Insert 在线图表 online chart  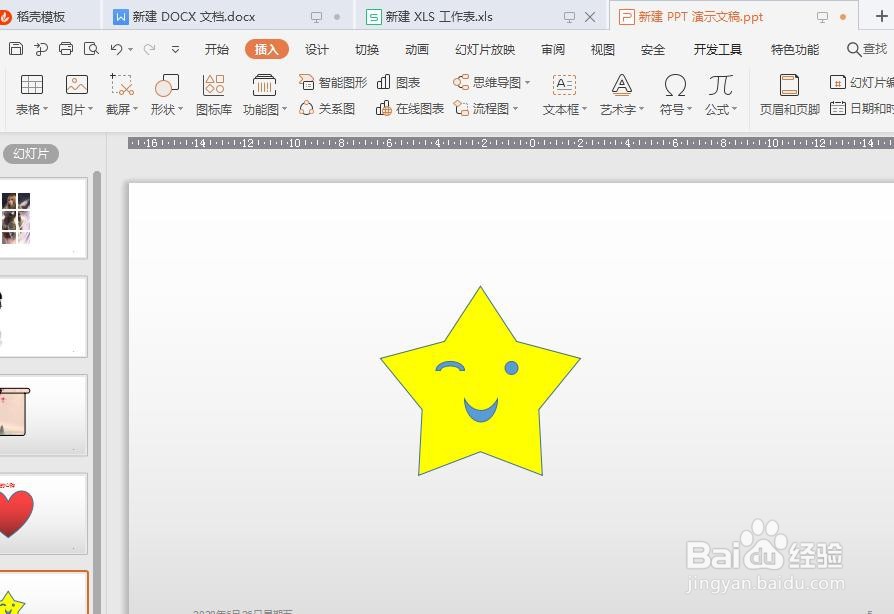(x=409, y=108)
